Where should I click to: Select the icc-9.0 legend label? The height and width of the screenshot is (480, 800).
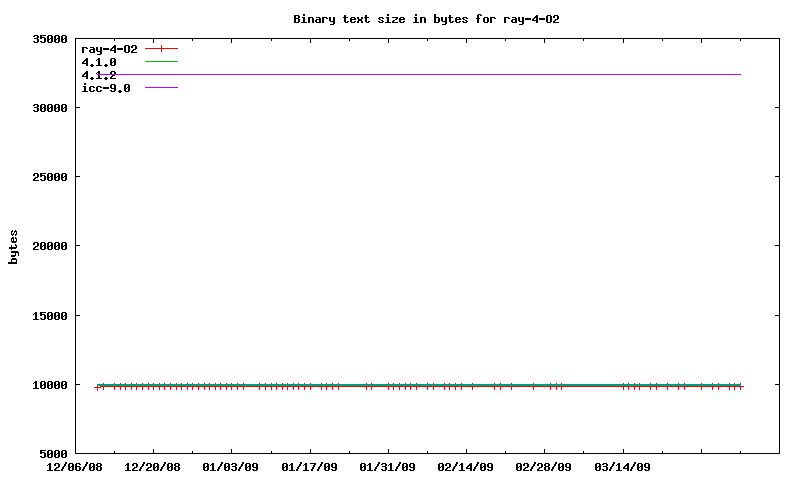[106, 88]
